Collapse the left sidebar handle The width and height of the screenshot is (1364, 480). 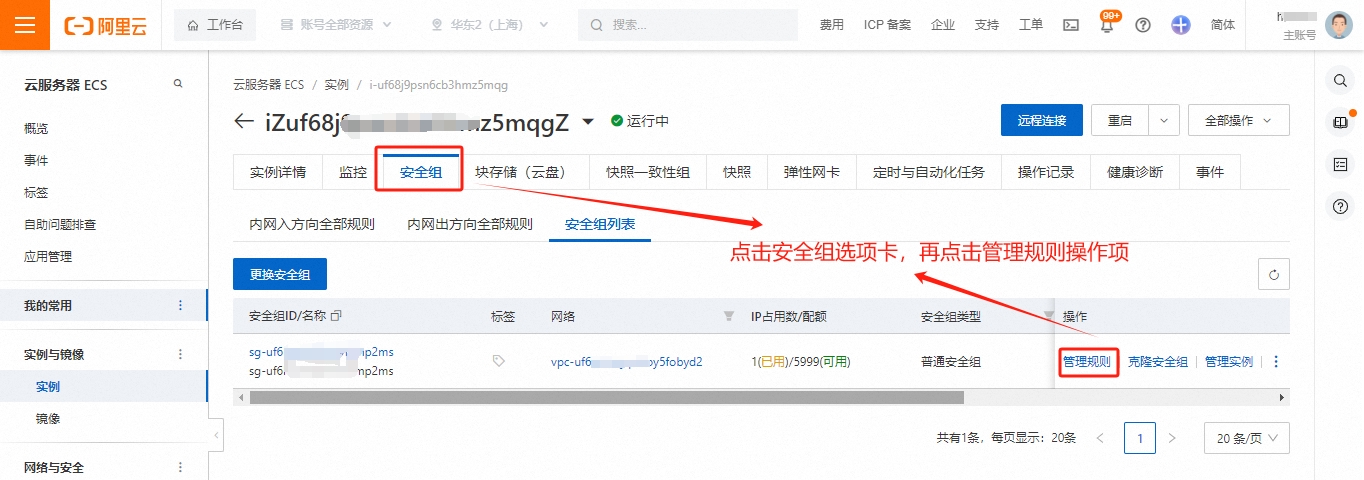click(x=216, y=435)
